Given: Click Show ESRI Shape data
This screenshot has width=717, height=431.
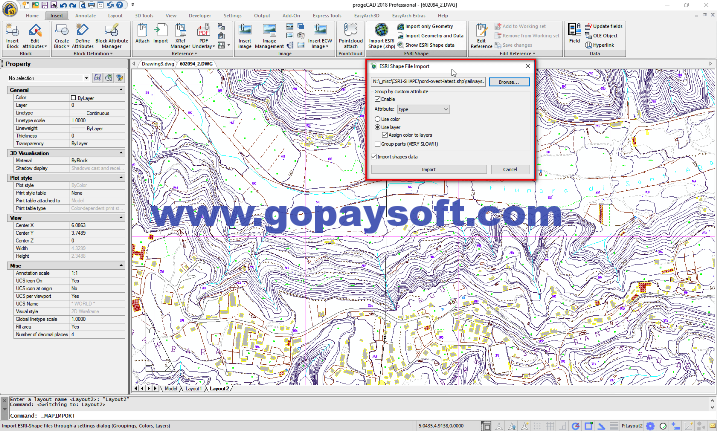Looking at the screenshot, I should click(x=426, y=45).
